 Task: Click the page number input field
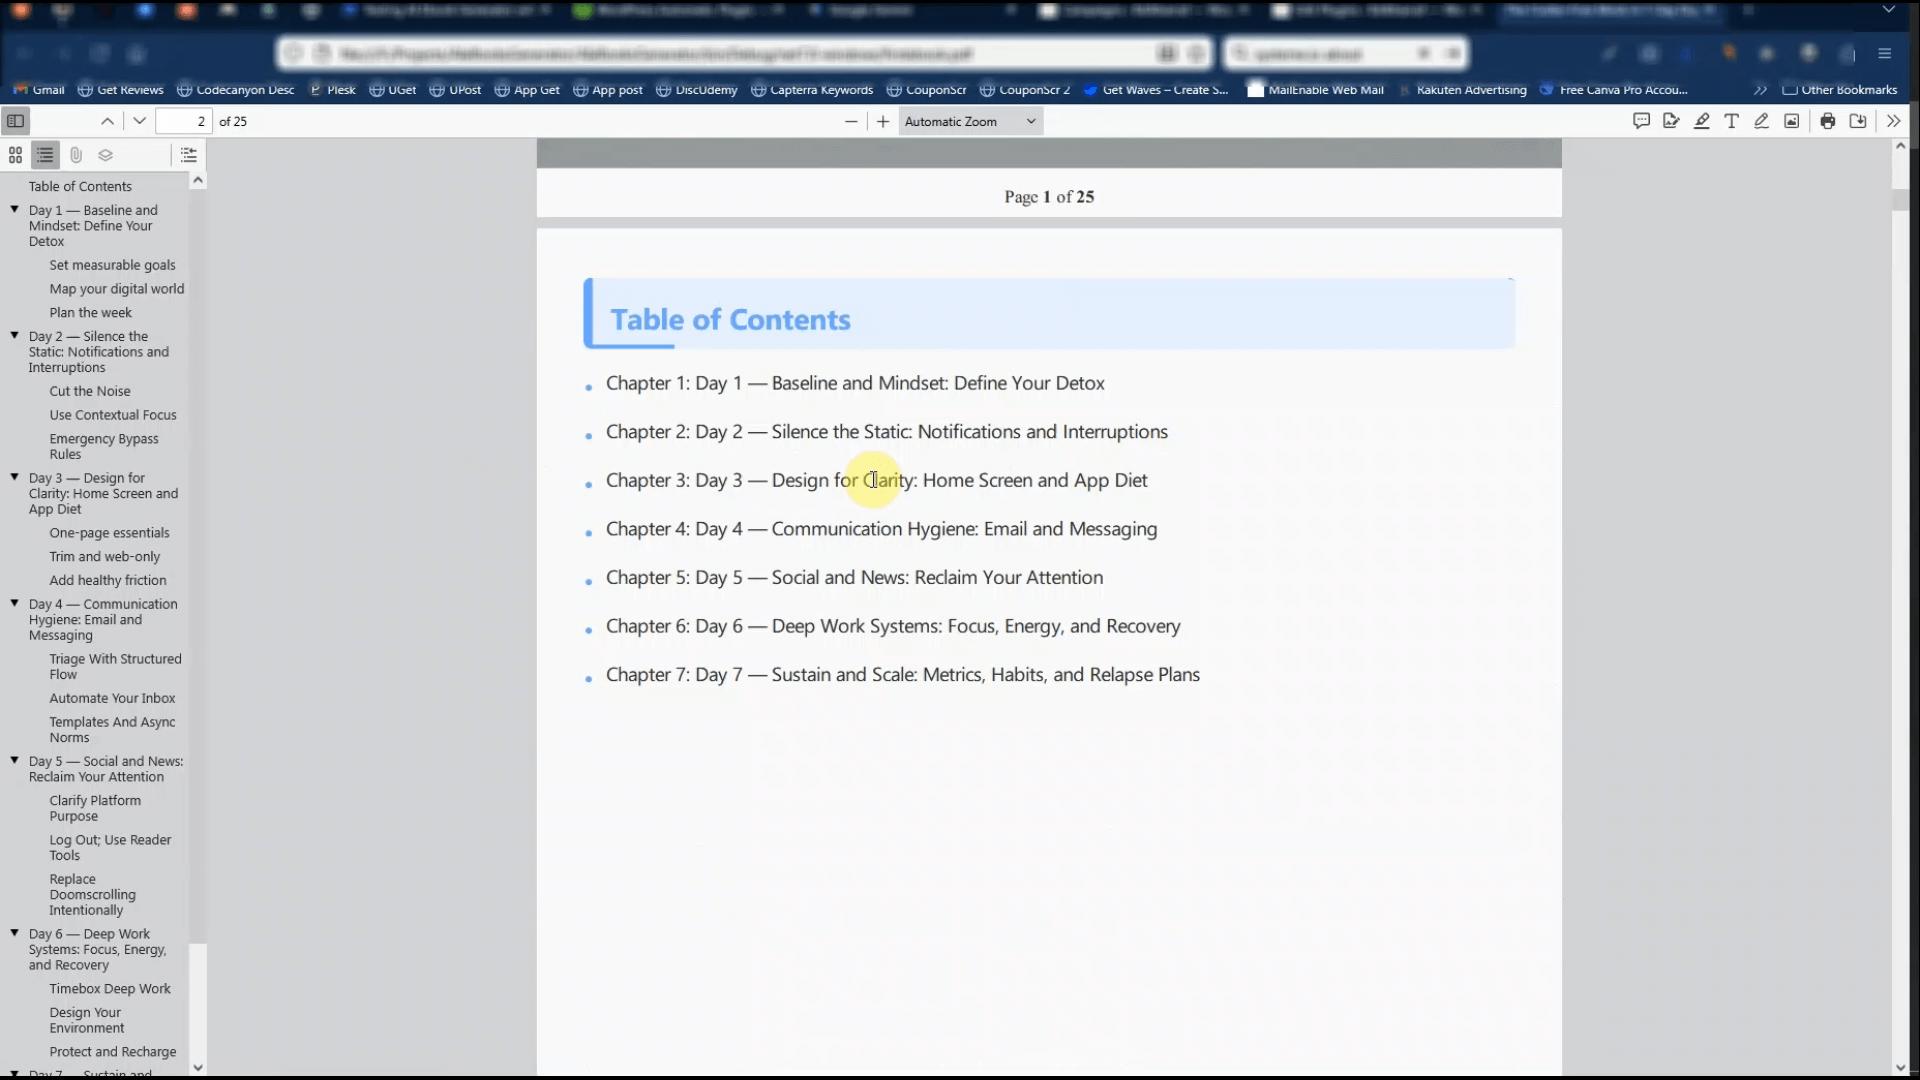pyautogui.click(x=184, y=121)
